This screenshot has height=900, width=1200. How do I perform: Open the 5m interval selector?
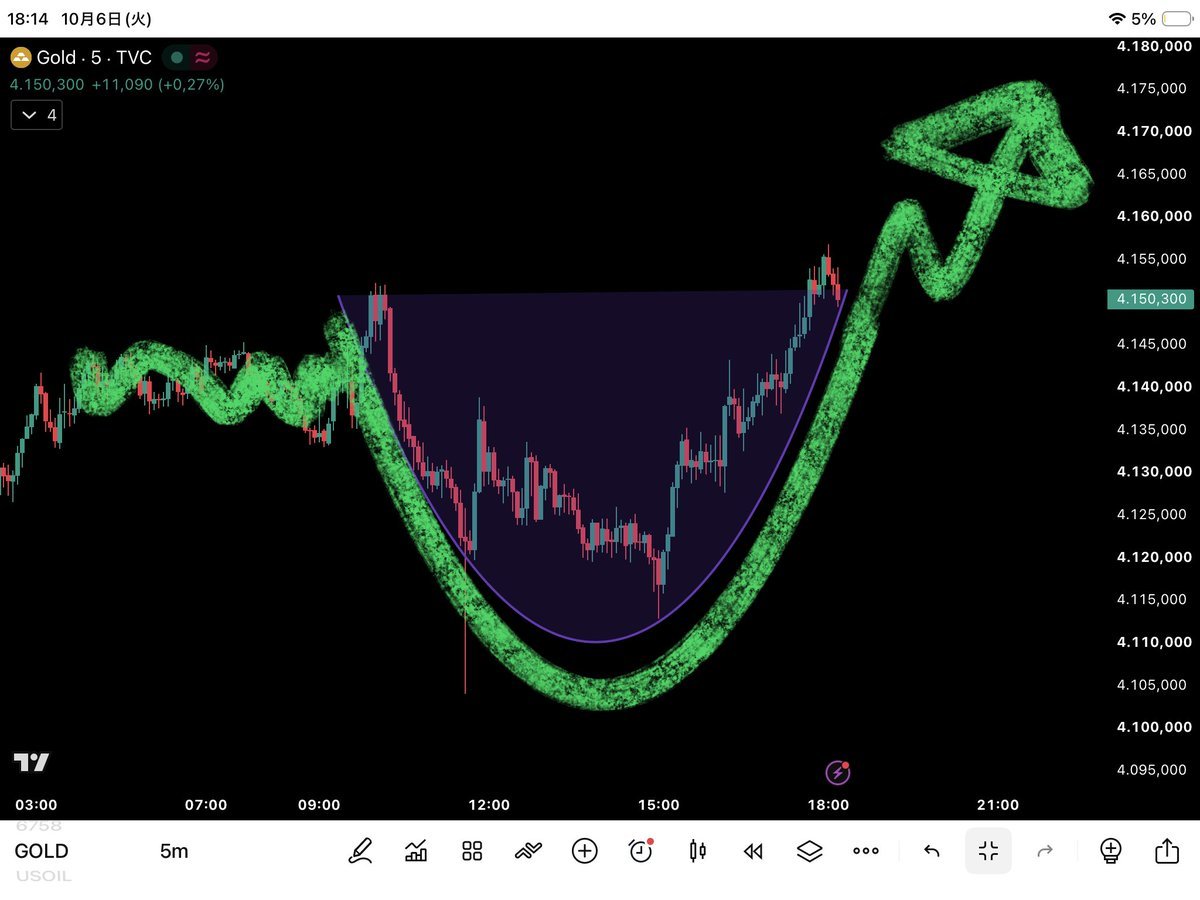click(174, 851)
